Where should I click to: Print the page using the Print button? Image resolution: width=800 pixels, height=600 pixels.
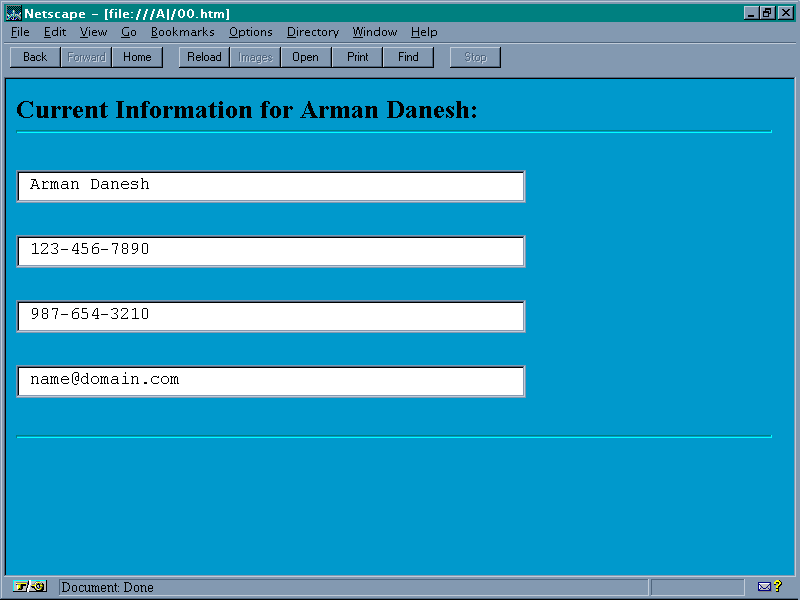[357, 57]
